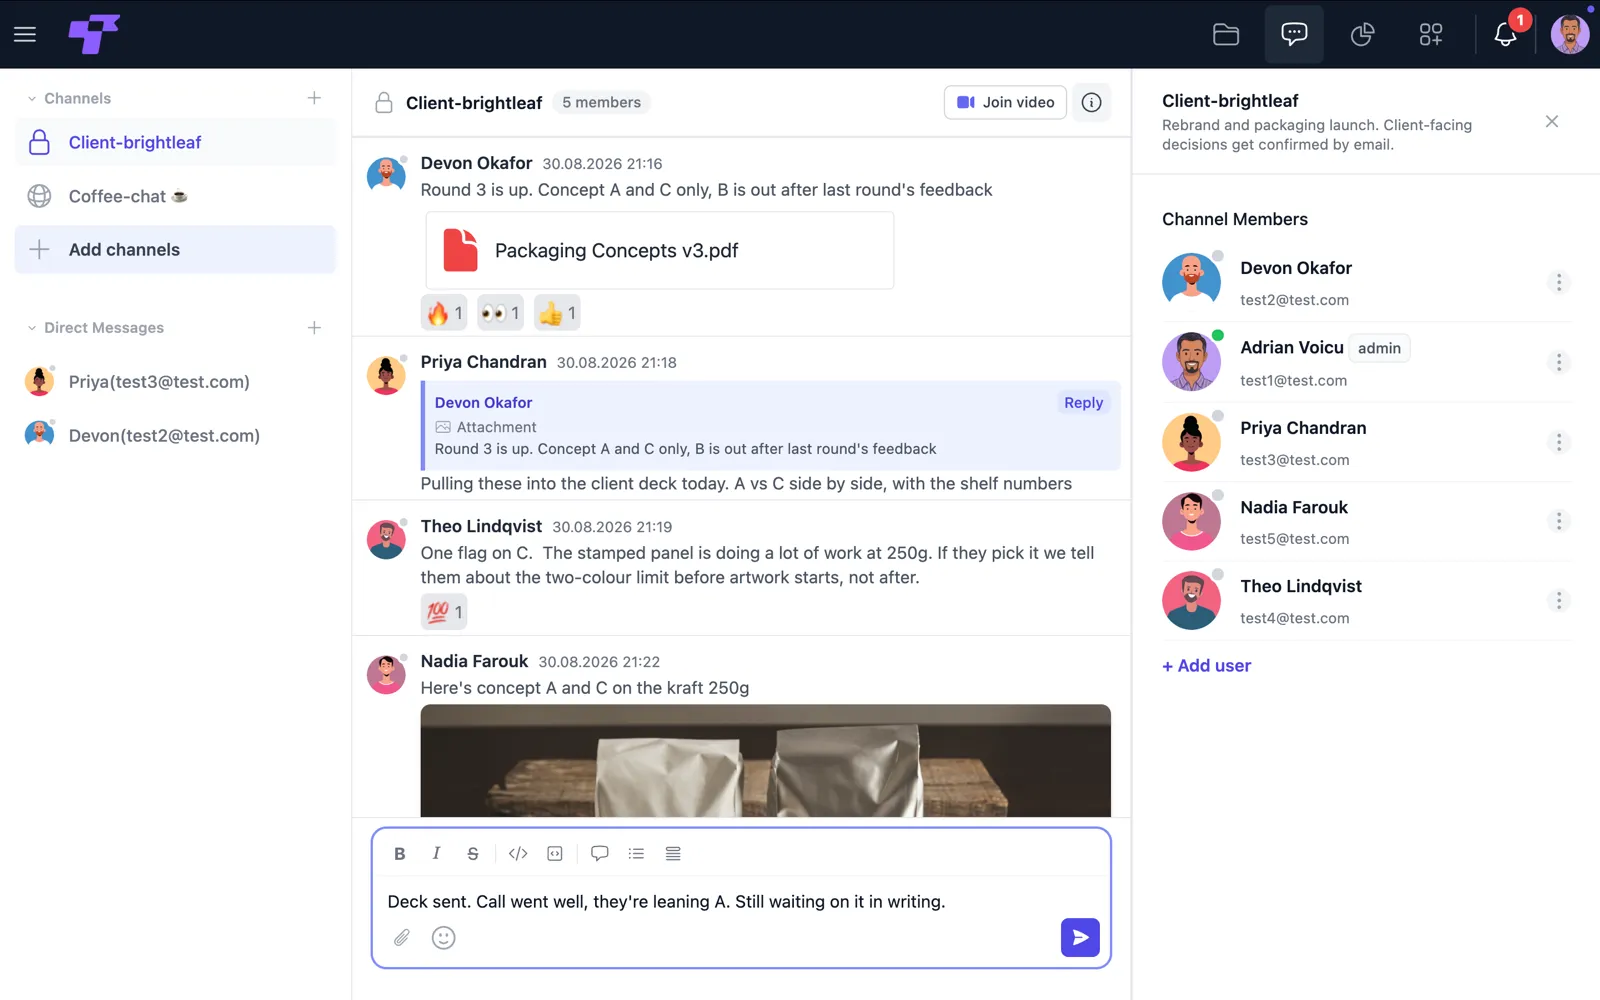Open options menu for Adrian Voicu
Screen dimensions: 1600x1000
tap(1558, 362)
